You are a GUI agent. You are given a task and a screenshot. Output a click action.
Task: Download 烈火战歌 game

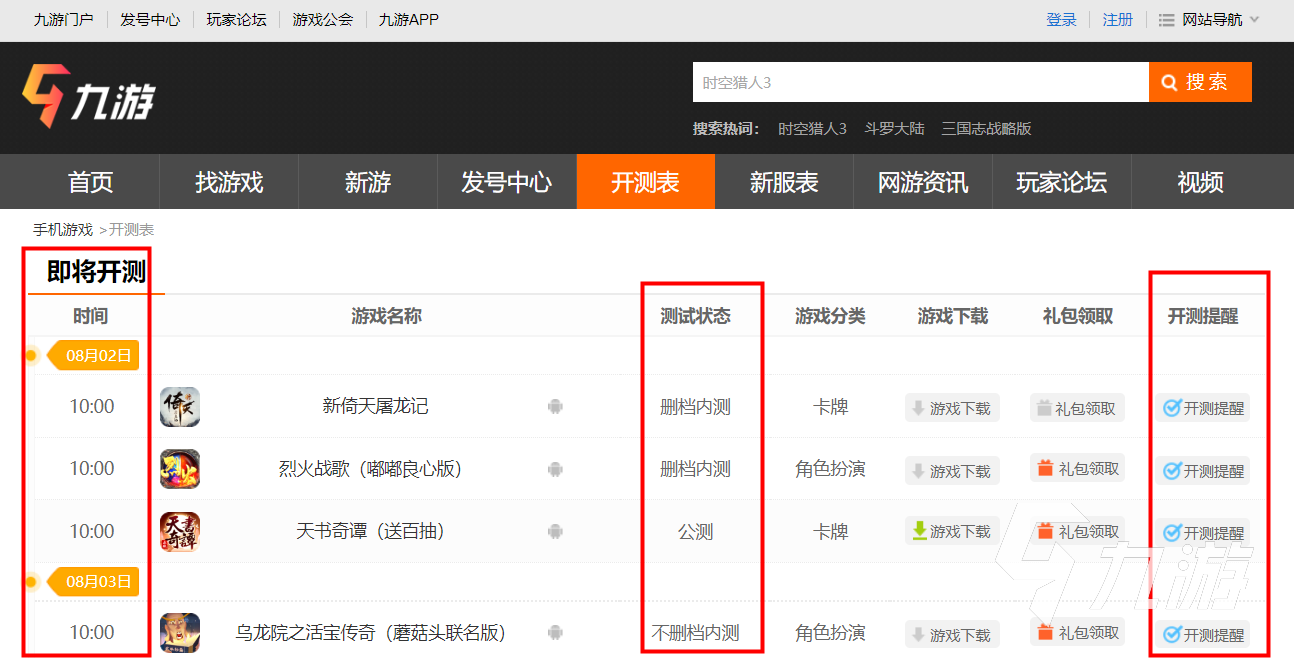[952, 470]
